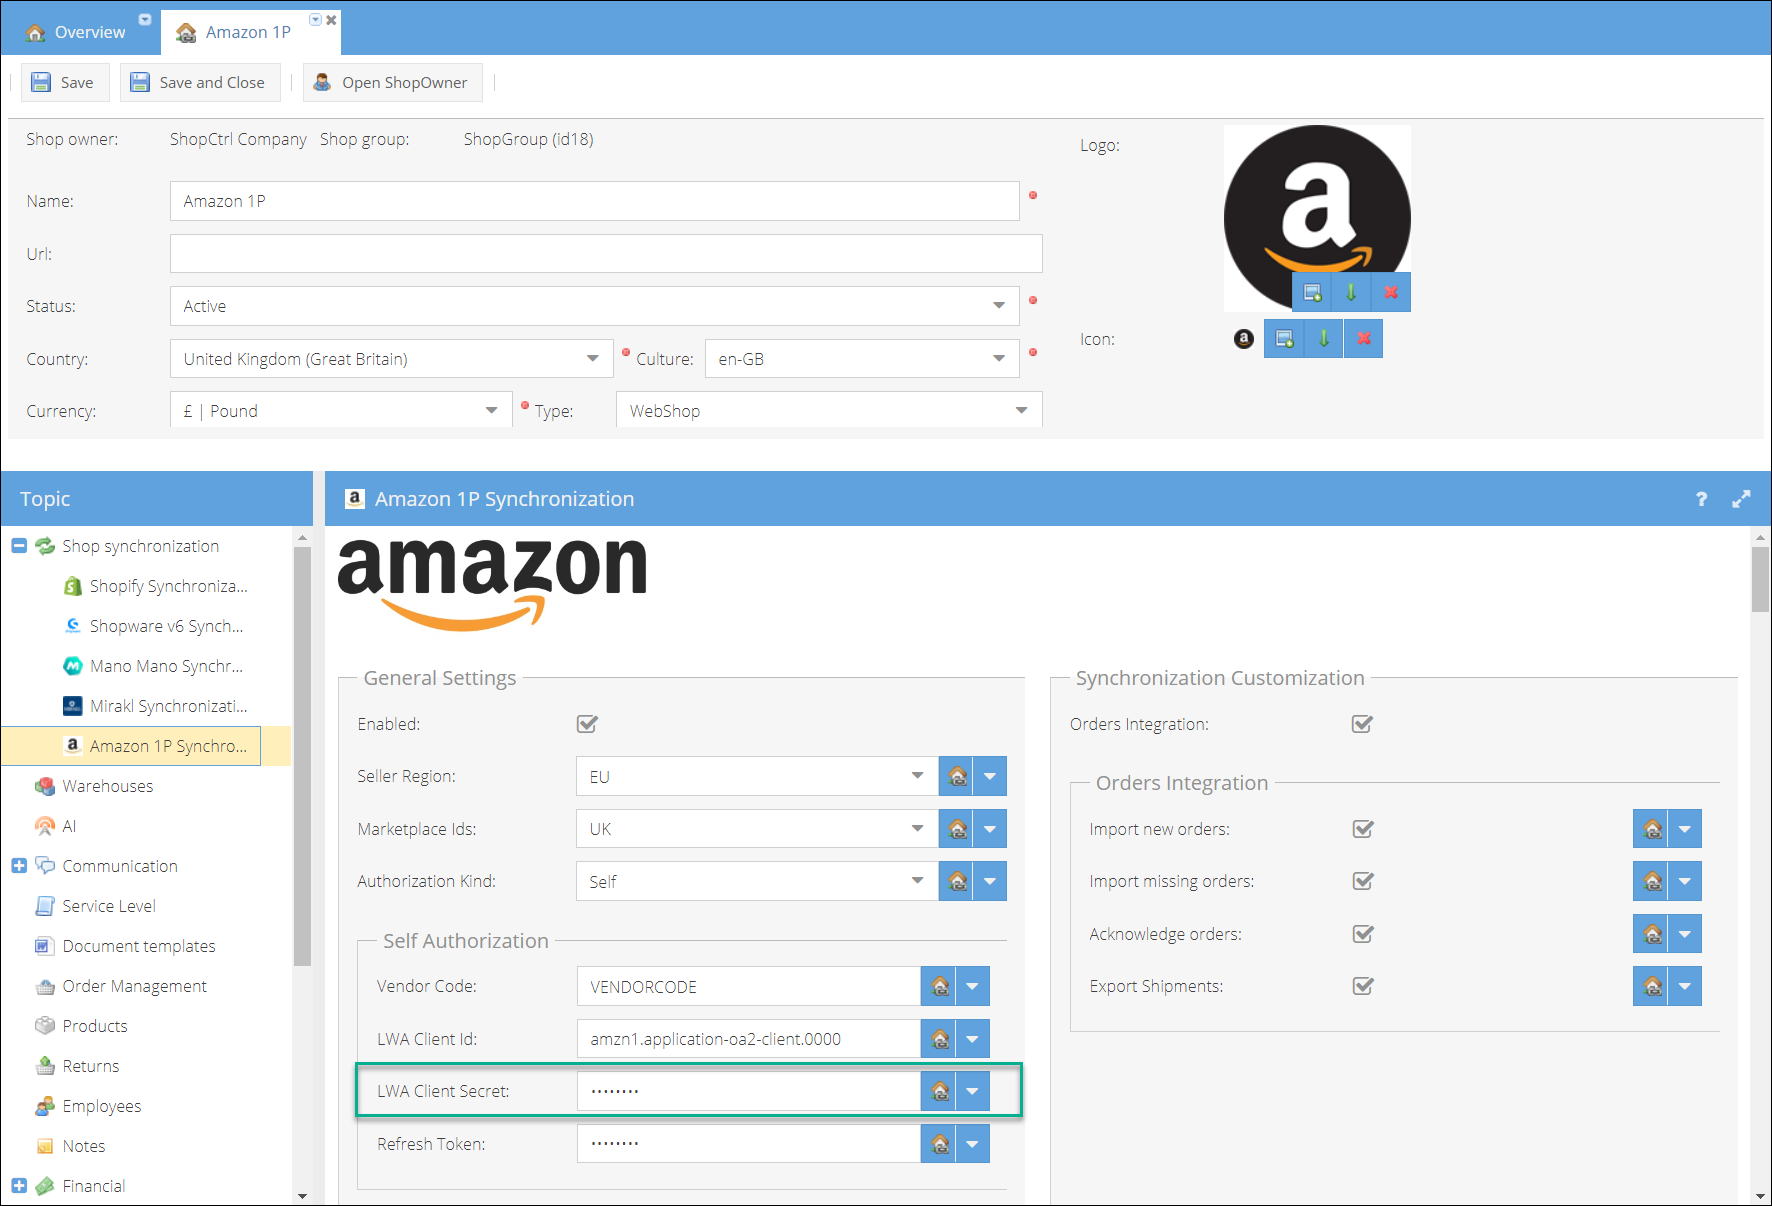Click house icon beside Vendor Code

(x=939, y=986)
